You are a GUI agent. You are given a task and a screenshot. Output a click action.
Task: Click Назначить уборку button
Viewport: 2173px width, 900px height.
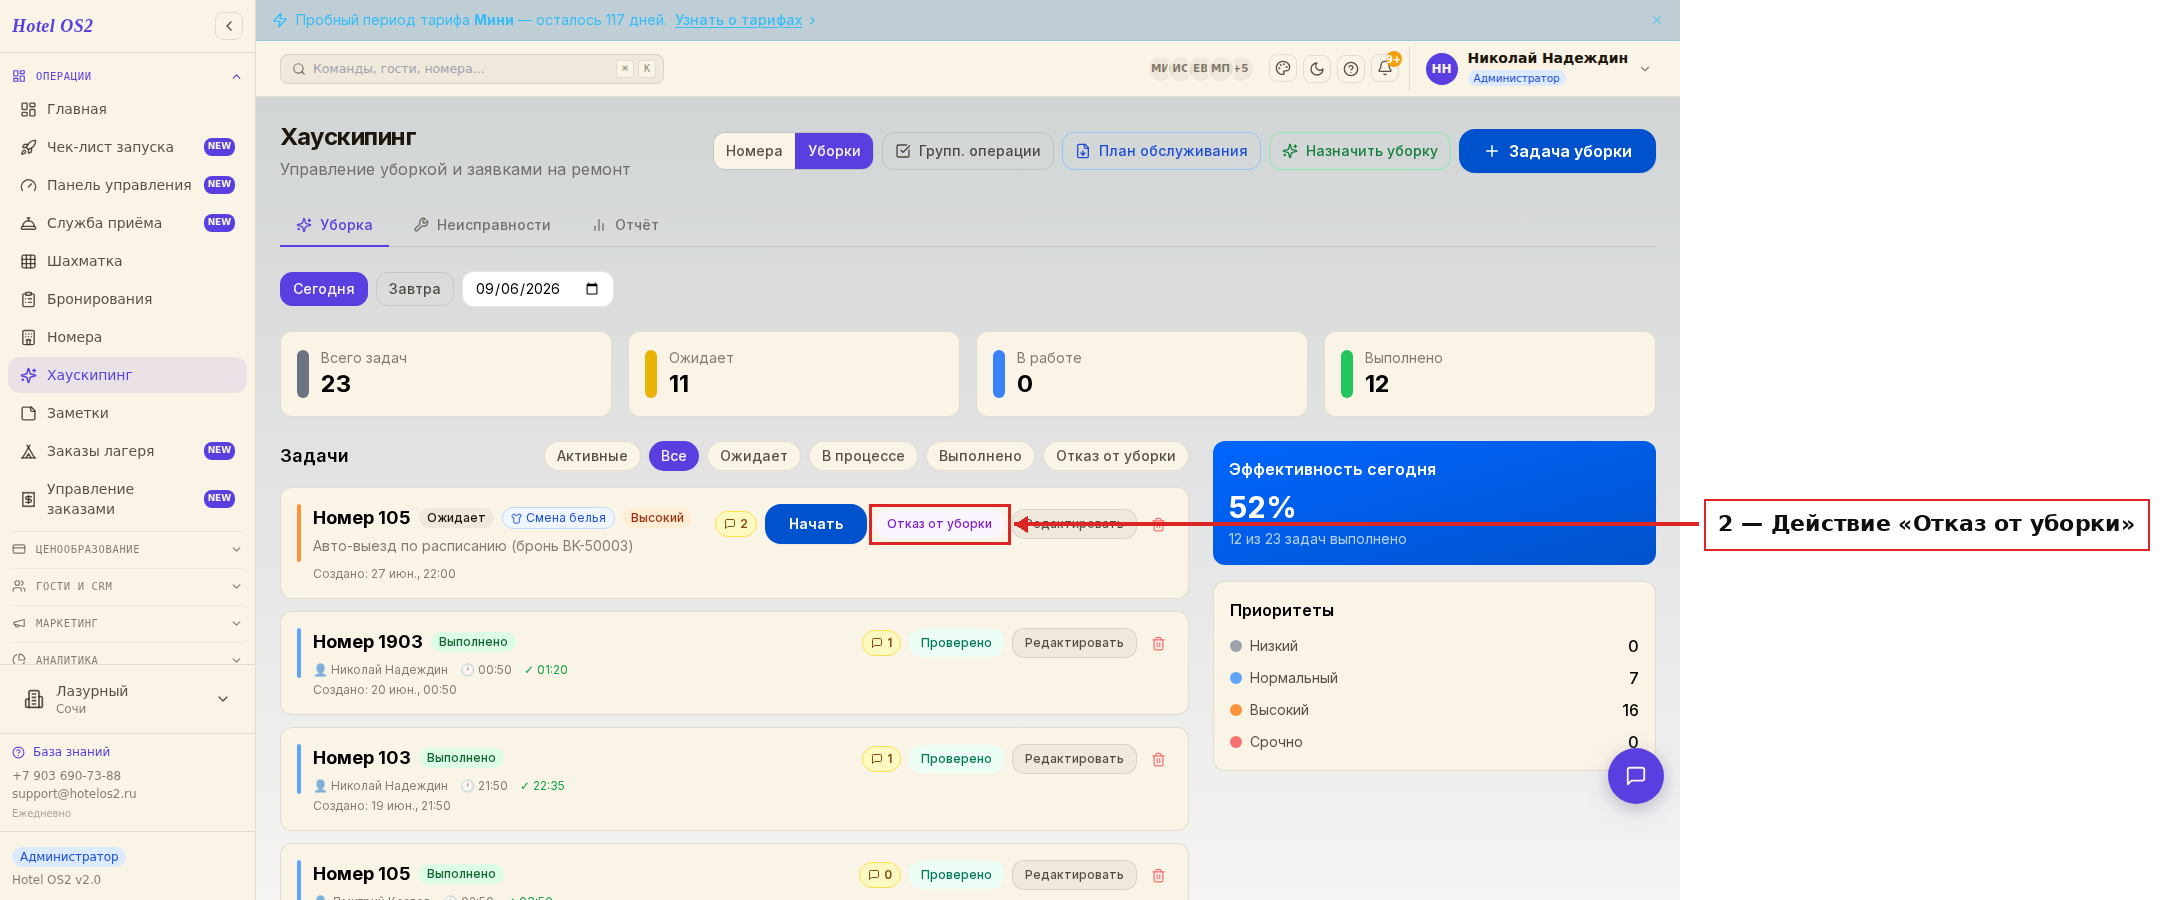1360,151
